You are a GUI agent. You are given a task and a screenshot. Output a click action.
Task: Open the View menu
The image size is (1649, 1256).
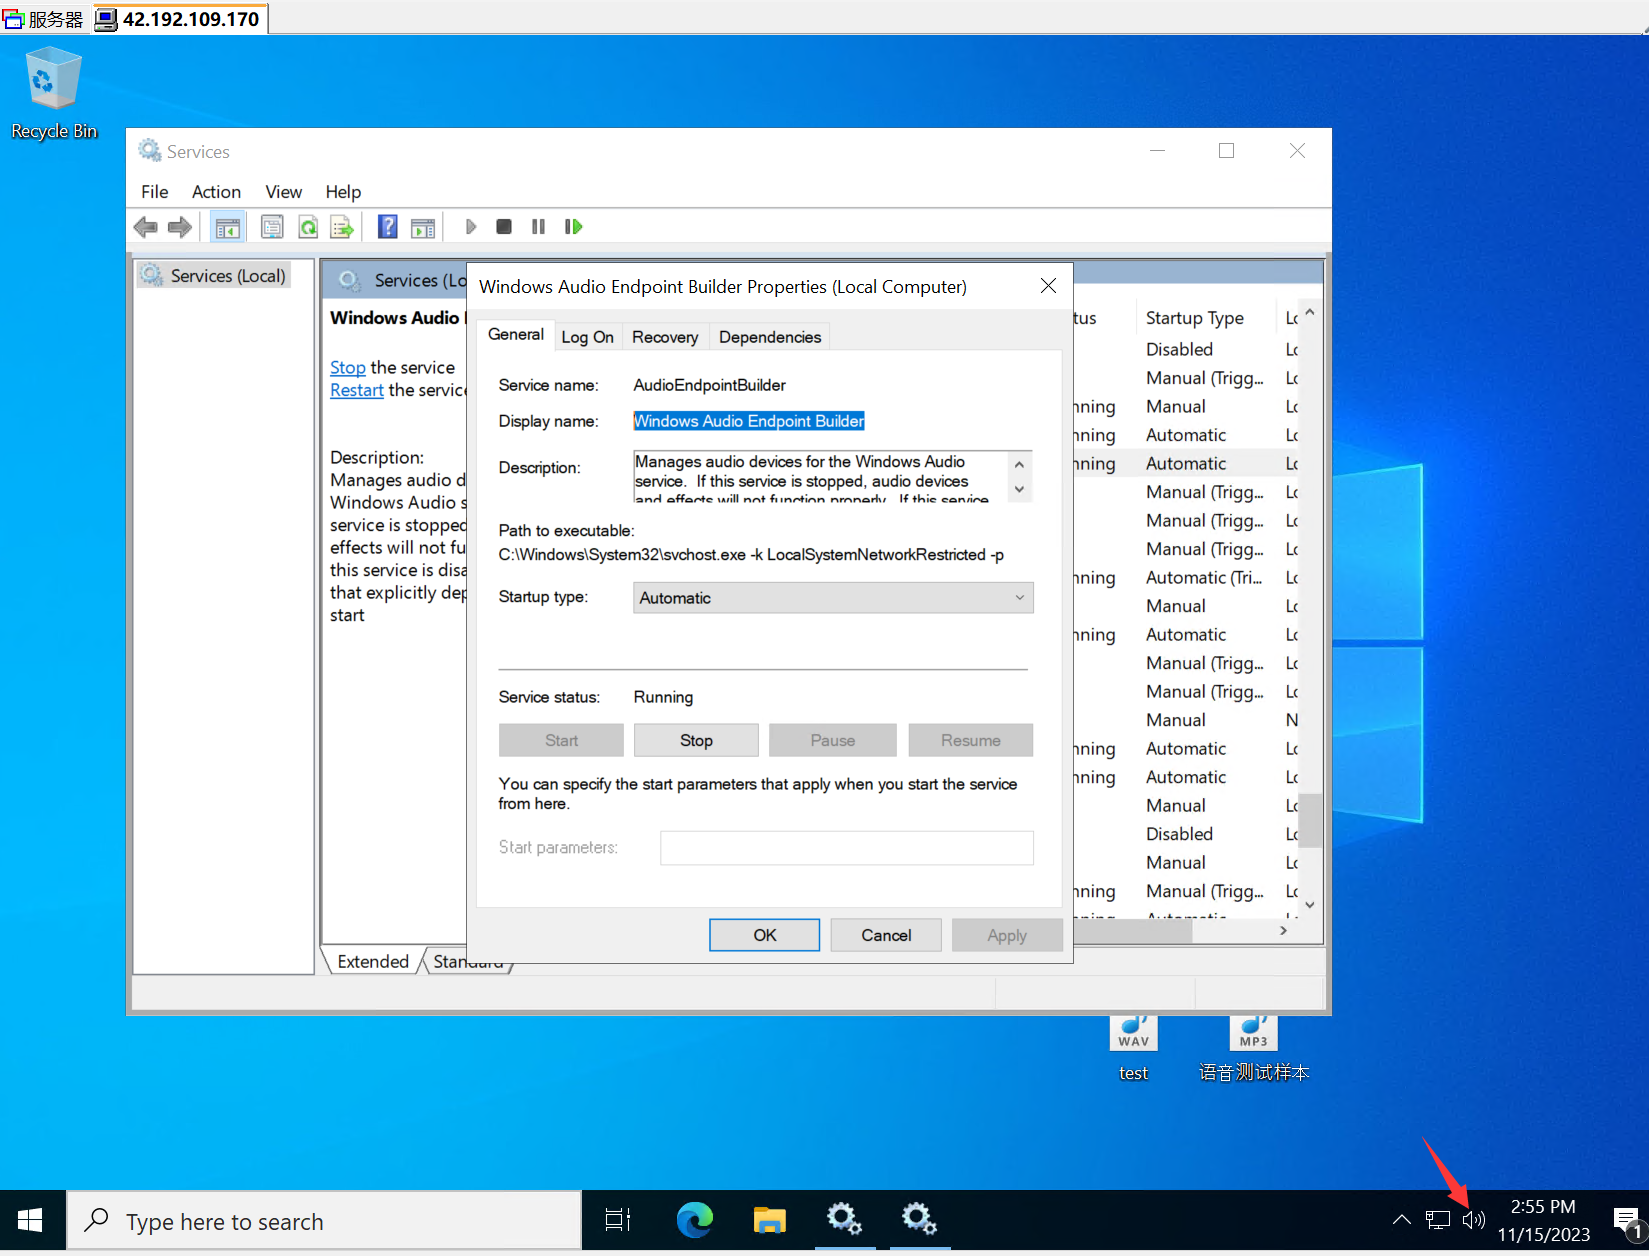[x=283, y=192]
